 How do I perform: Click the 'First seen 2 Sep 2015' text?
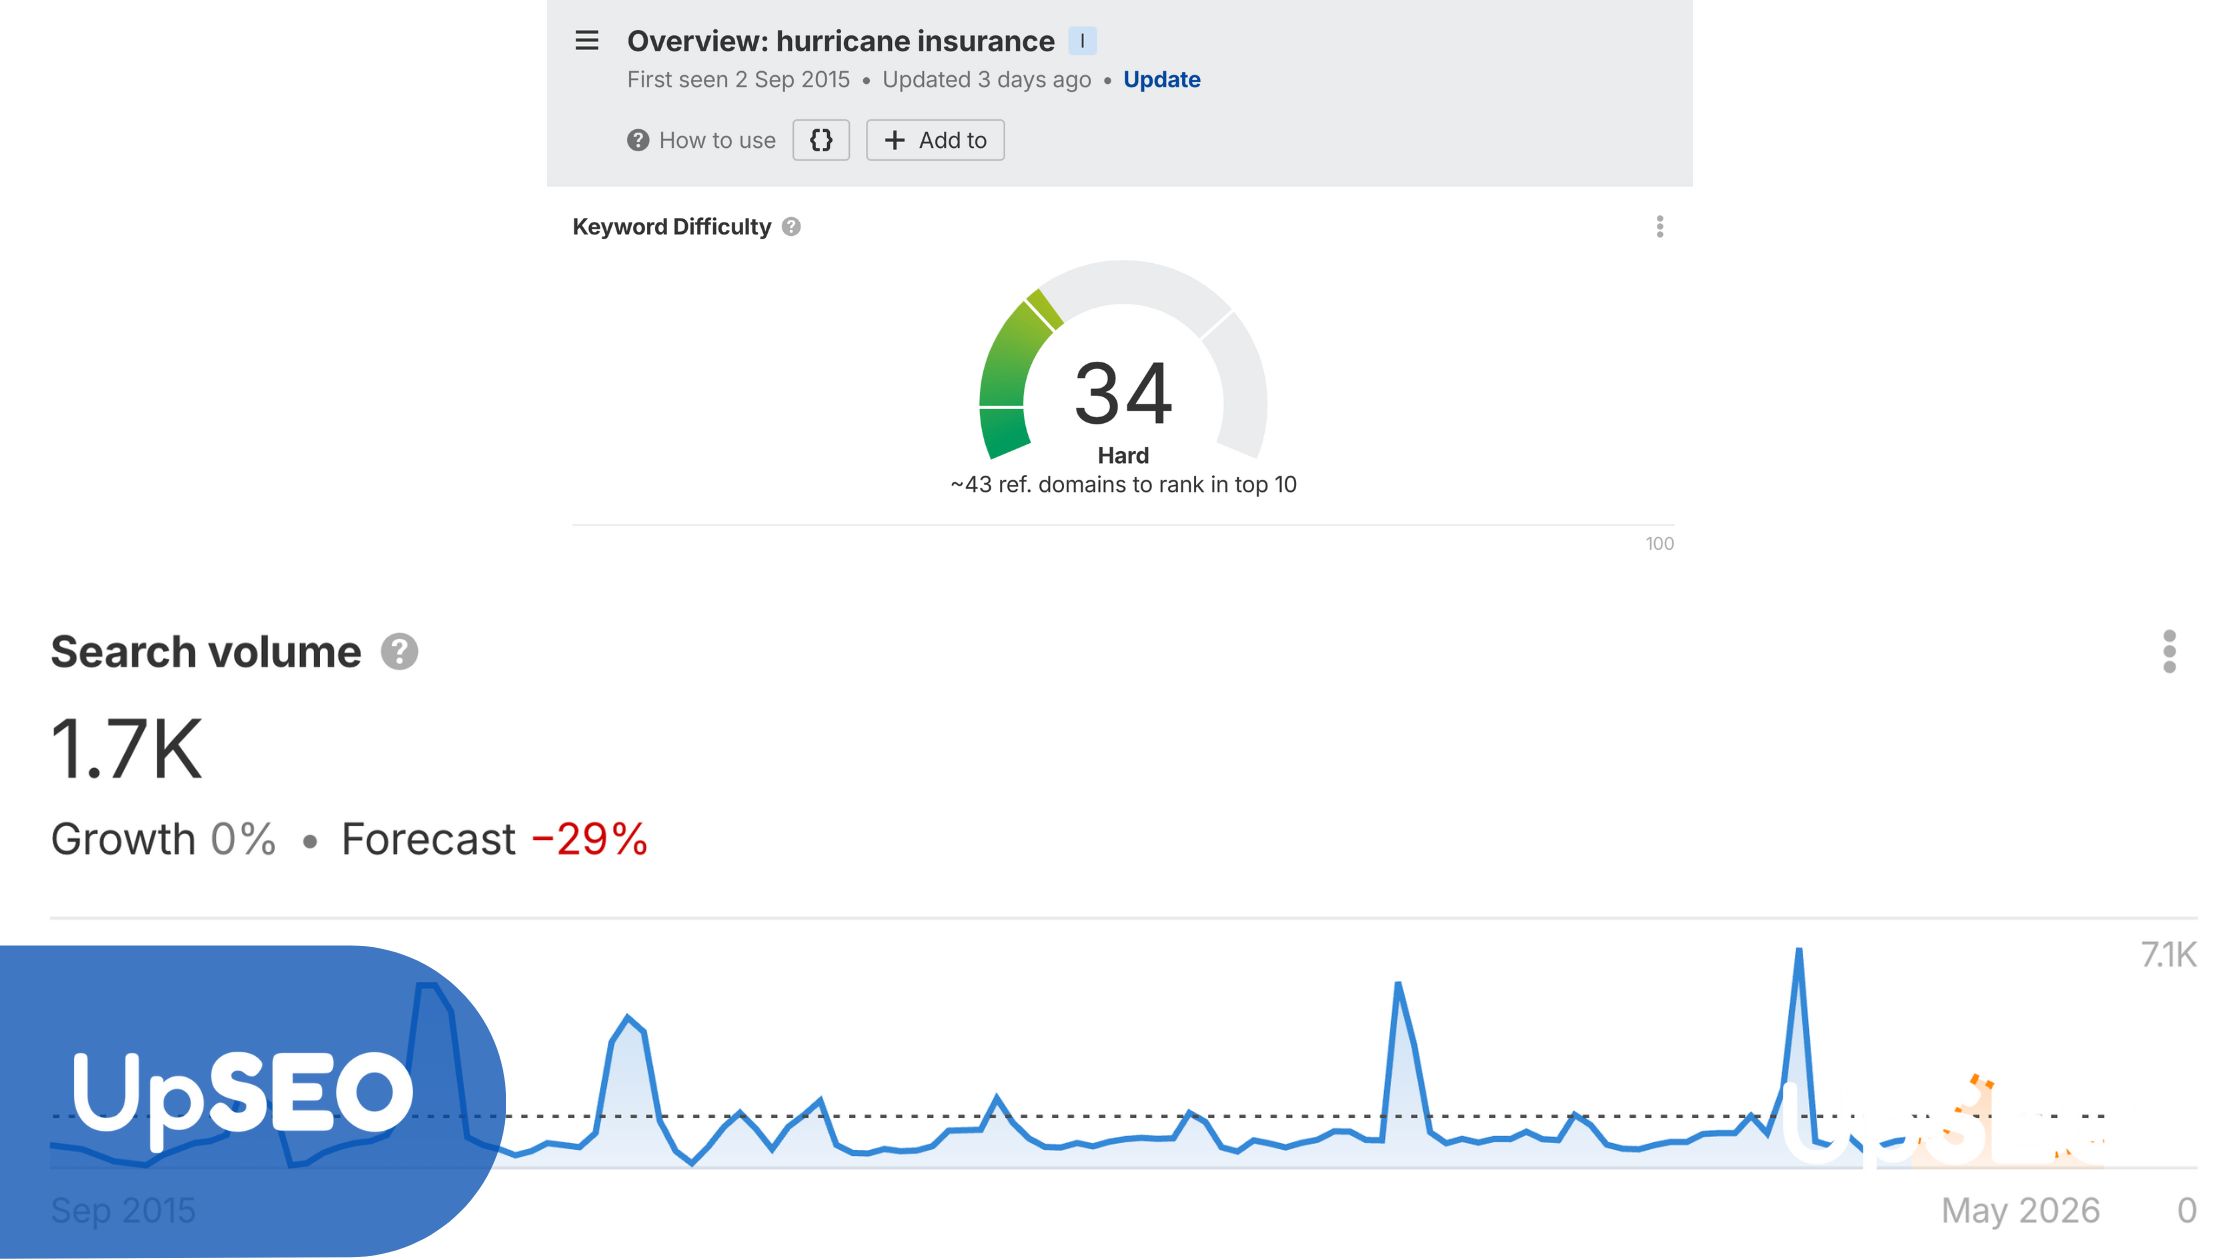pos(738,80)
